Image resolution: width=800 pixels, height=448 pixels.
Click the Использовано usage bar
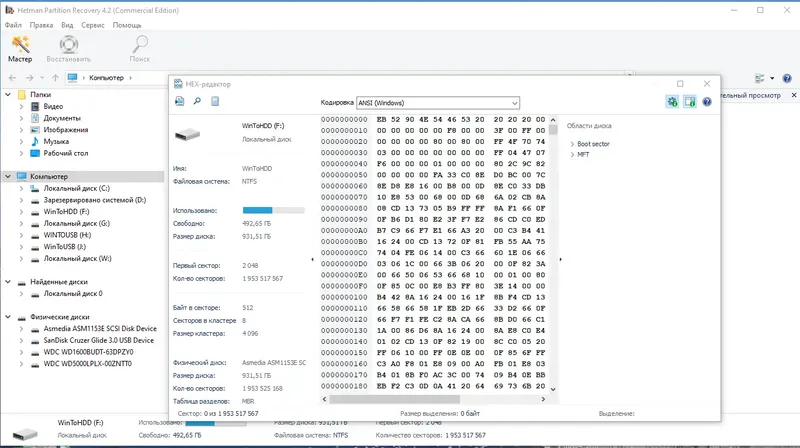click(273, 210)
